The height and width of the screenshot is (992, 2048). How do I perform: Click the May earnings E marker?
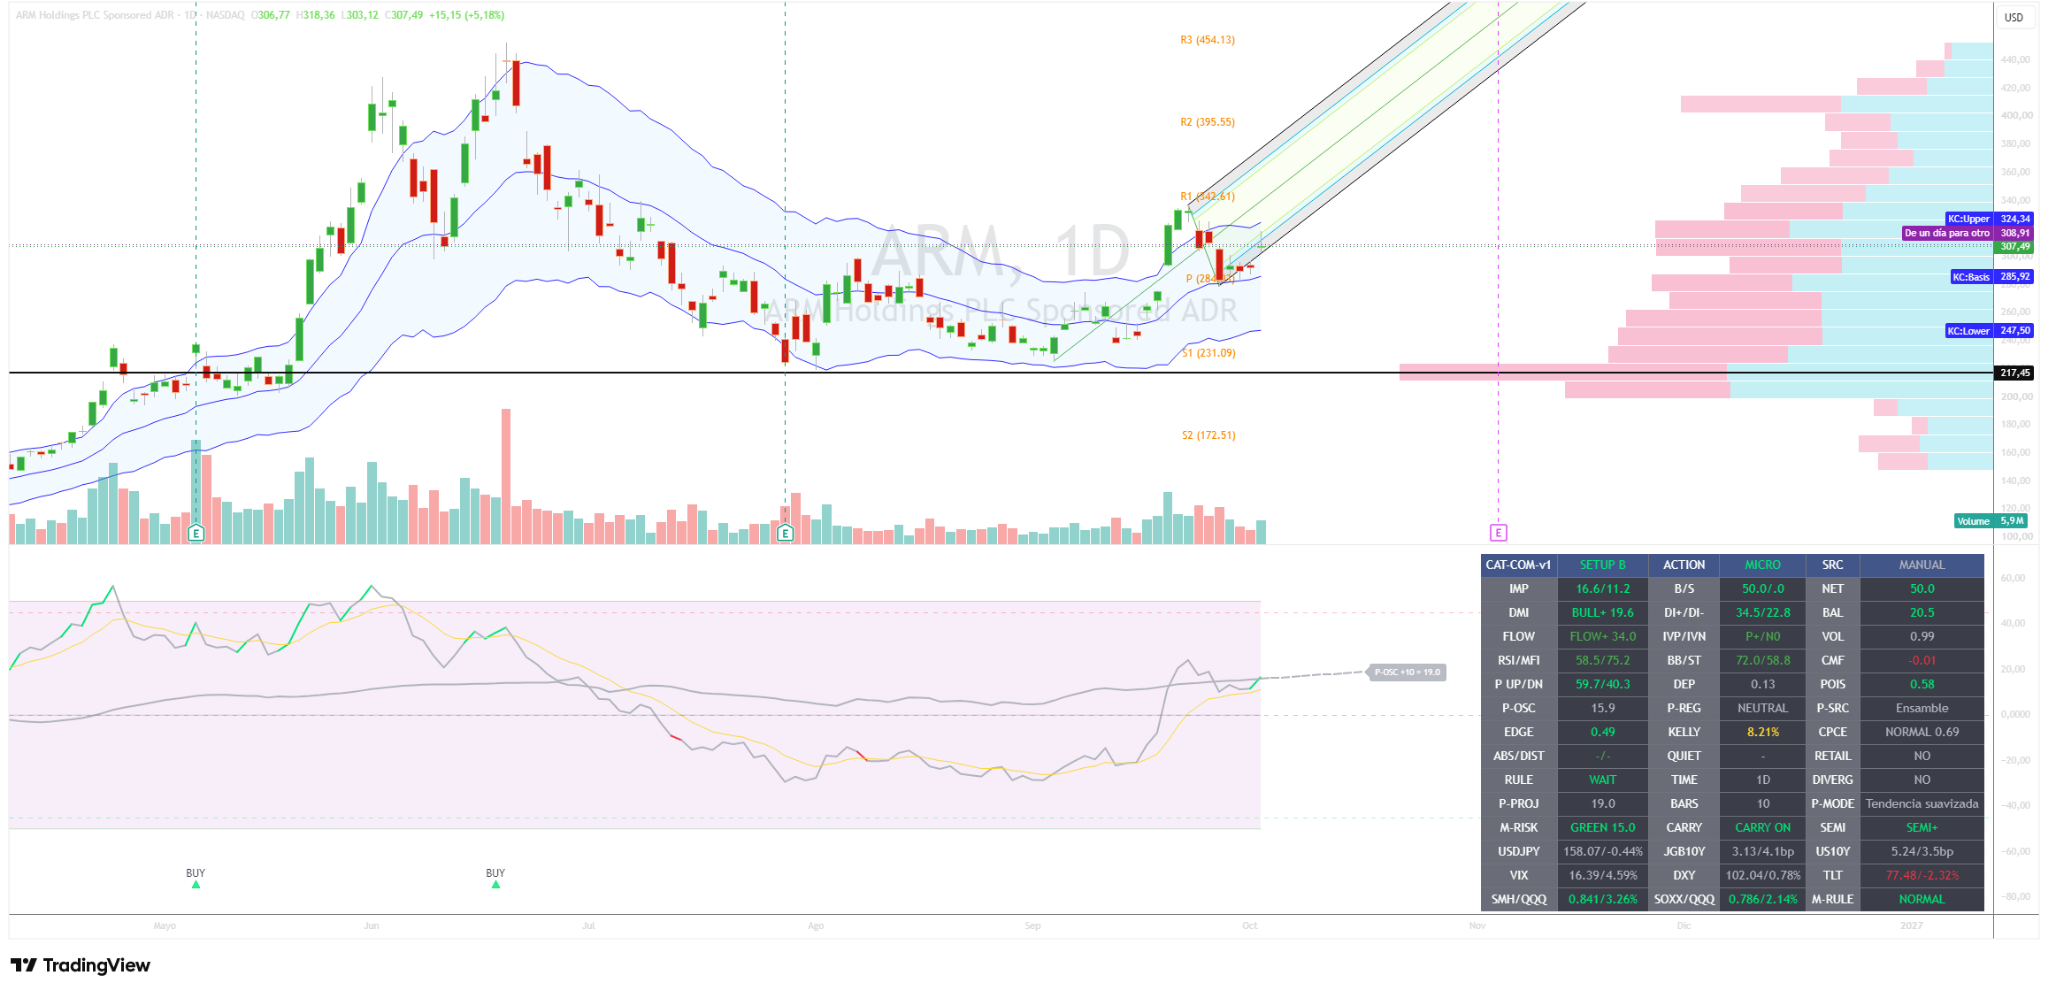coord(196,533)
